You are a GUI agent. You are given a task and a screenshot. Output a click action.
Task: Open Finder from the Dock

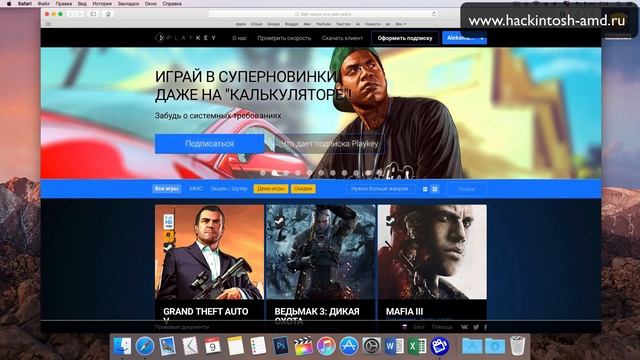tap(122, 346)
